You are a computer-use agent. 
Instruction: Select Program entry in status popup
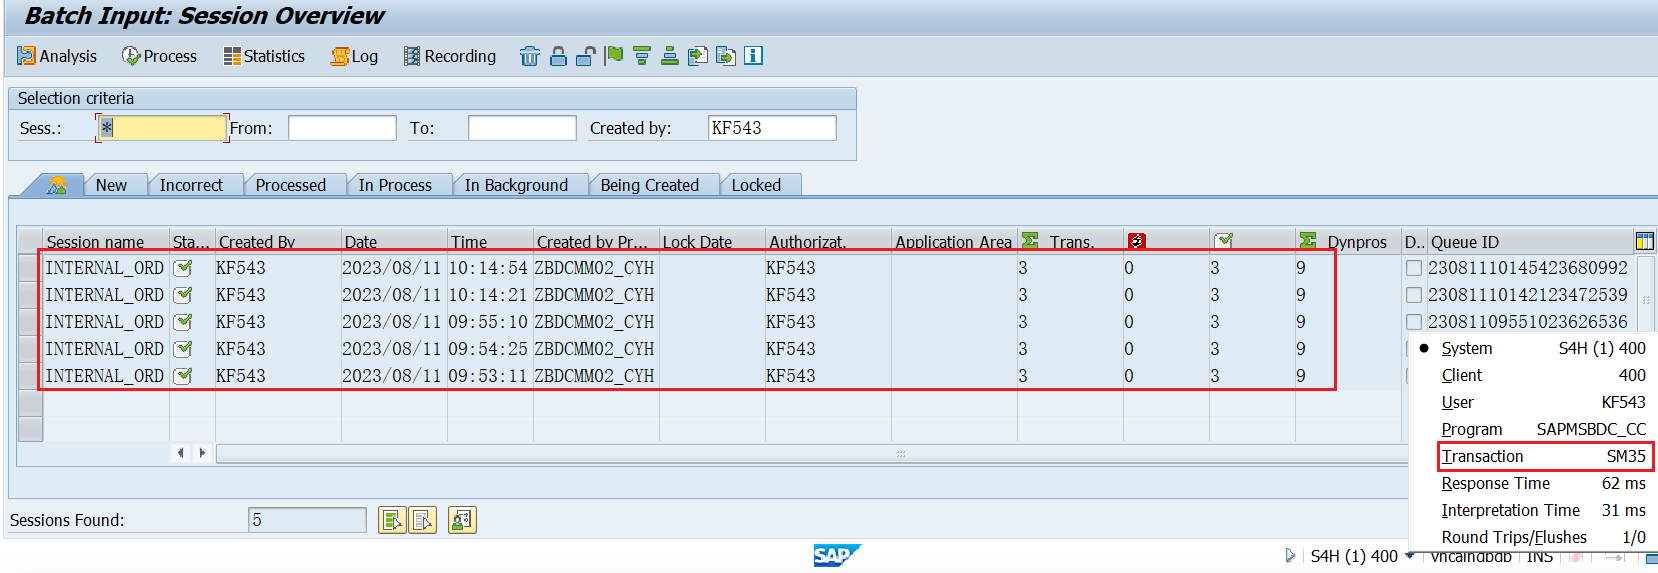click(1532, 429)
